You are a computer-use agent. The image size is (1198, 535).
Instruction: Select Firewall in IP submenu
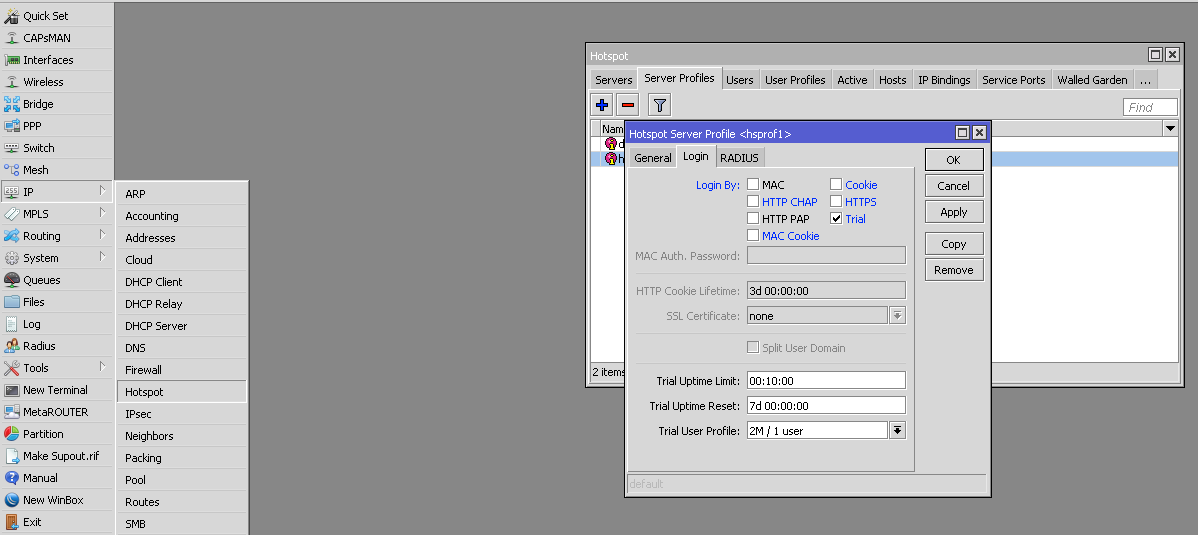[x=144, y=370]
